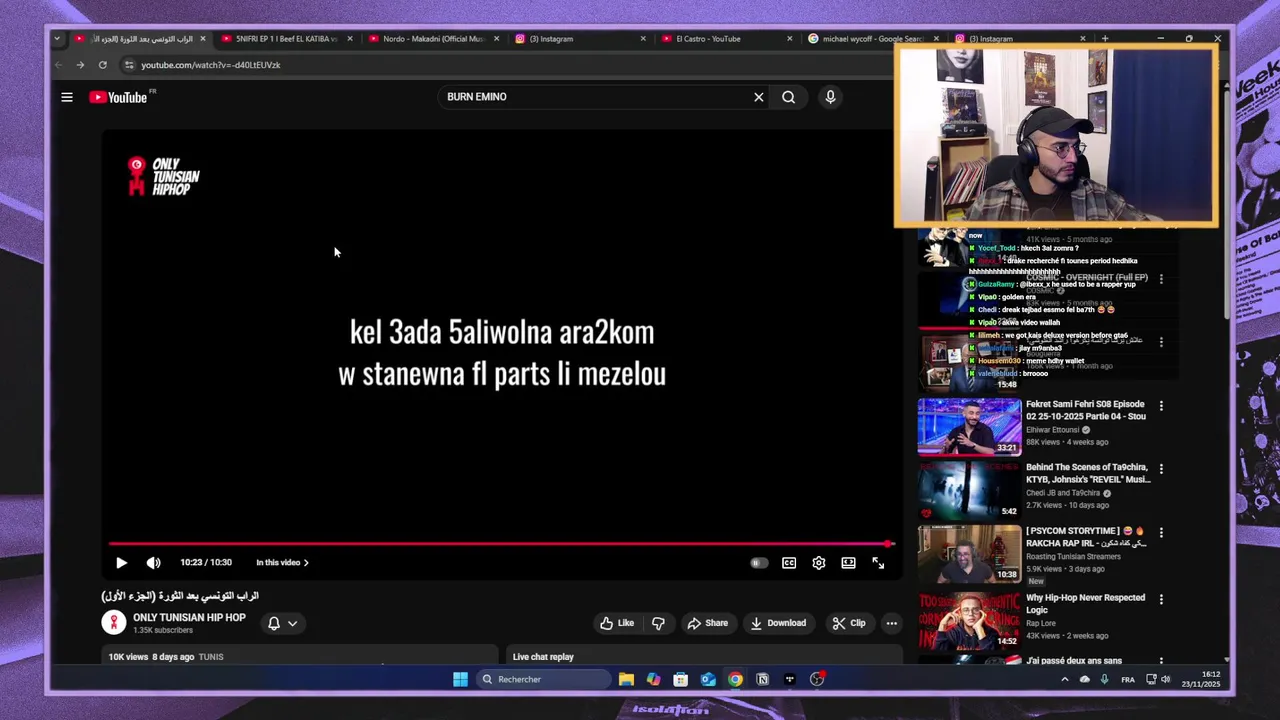Open File Explorer from the taskbar
This screenshot has height=720, width=1280.
626,679
